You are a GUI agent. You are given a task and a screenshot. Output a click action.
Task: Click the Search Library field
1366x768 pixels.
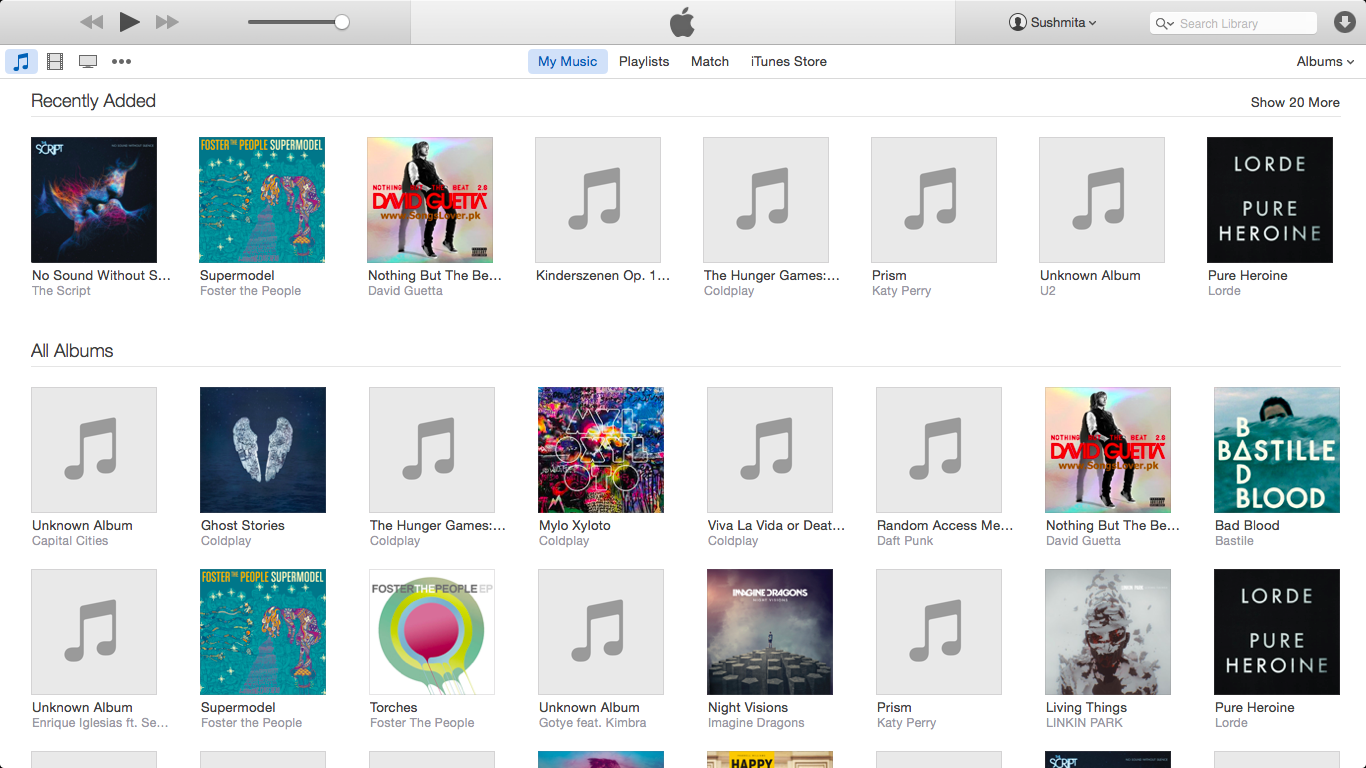pyautogui.click(x=1233, y=23)
